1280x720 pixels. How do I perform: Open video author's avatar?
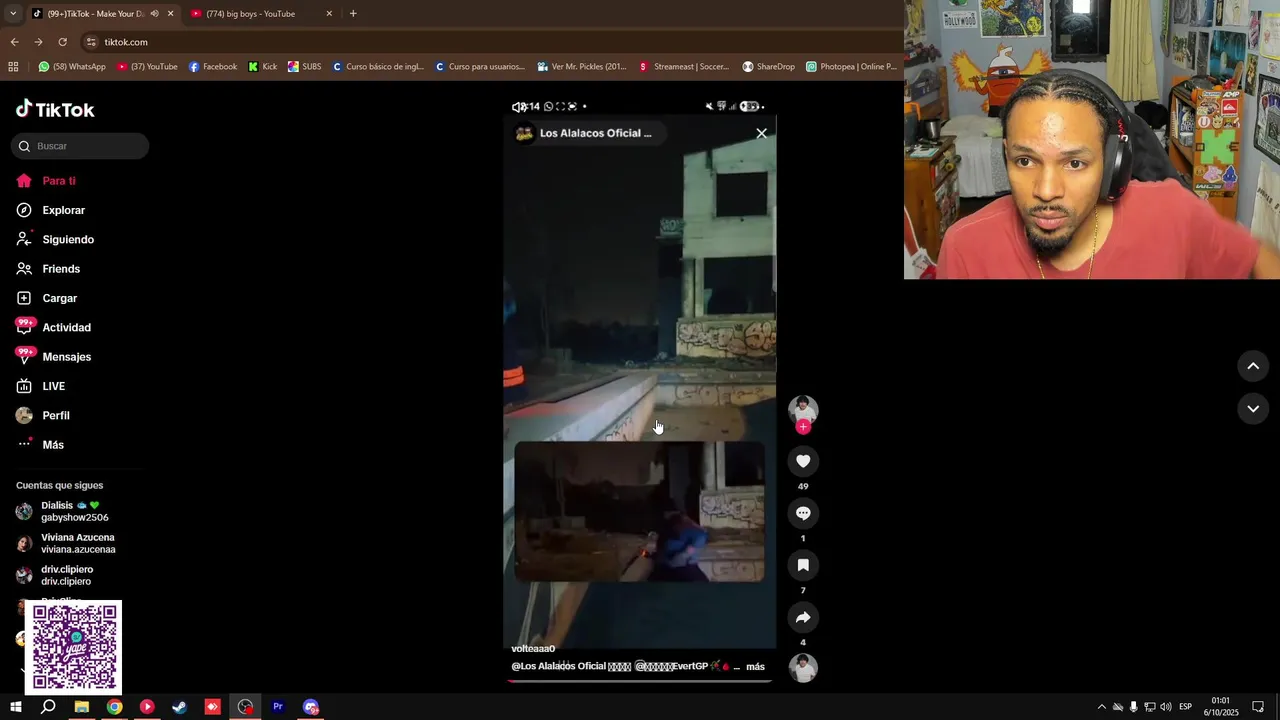pyautogui.click(x=803, y=410)
